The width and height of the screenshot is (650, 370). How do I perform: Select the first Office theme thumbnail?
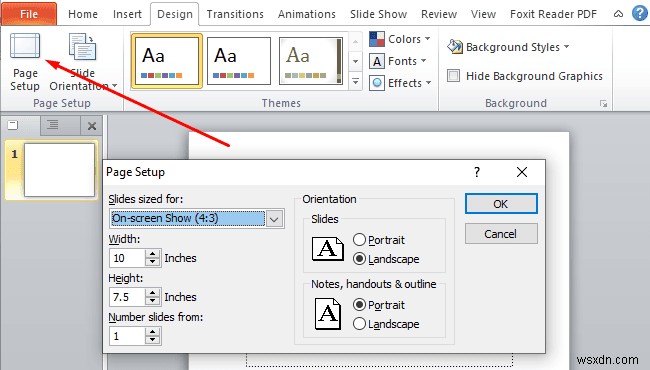[167, 61]
